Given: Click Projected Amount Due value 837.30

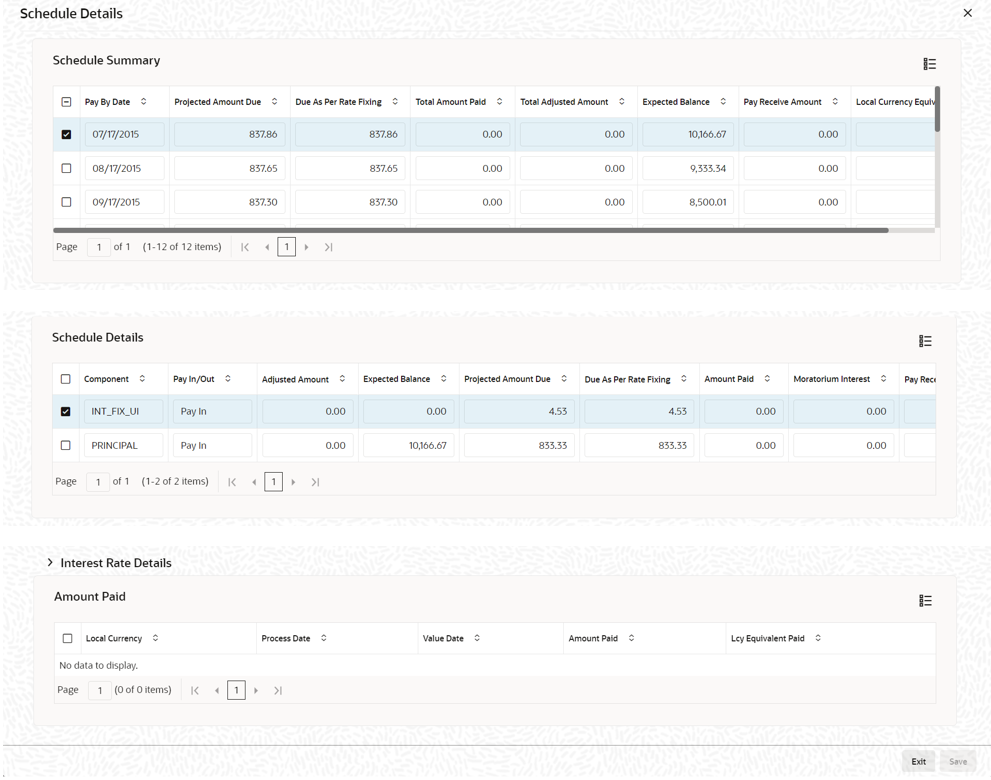Looking at the screenshot, I should [229, 202].
